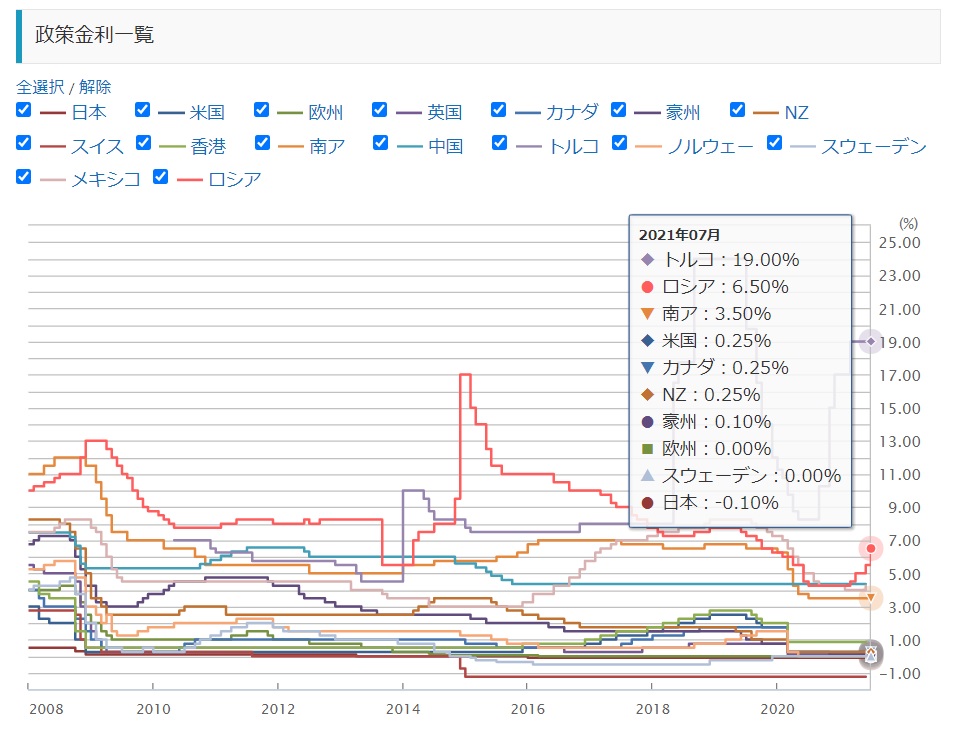Uncheck the NZ checkbox
The height and width of the screenshot is (731, 953).
pos(737,110)
